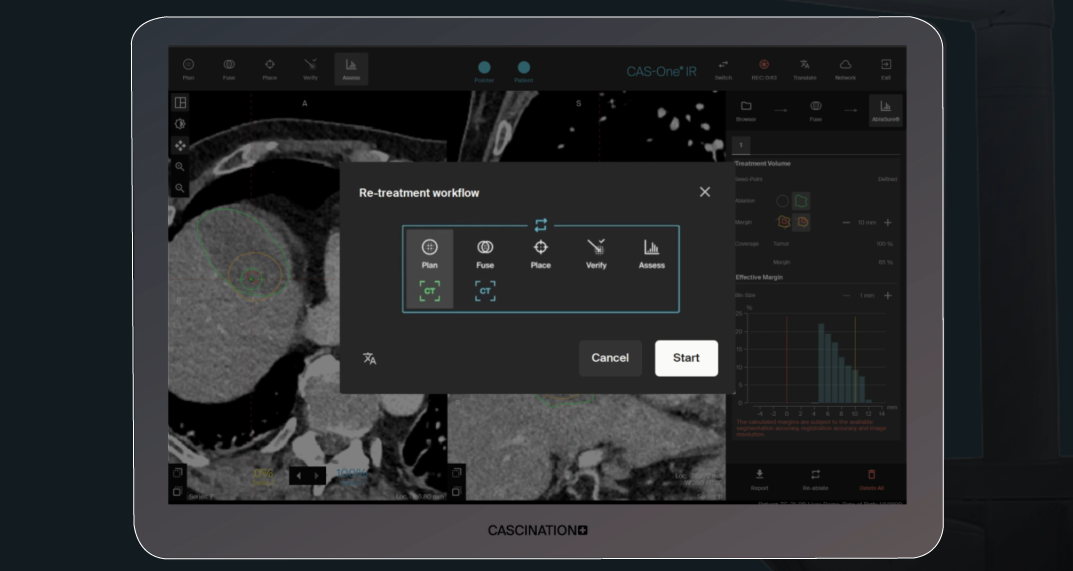Select the Assess step in the workflow dialog

click(x=651, y=254)
